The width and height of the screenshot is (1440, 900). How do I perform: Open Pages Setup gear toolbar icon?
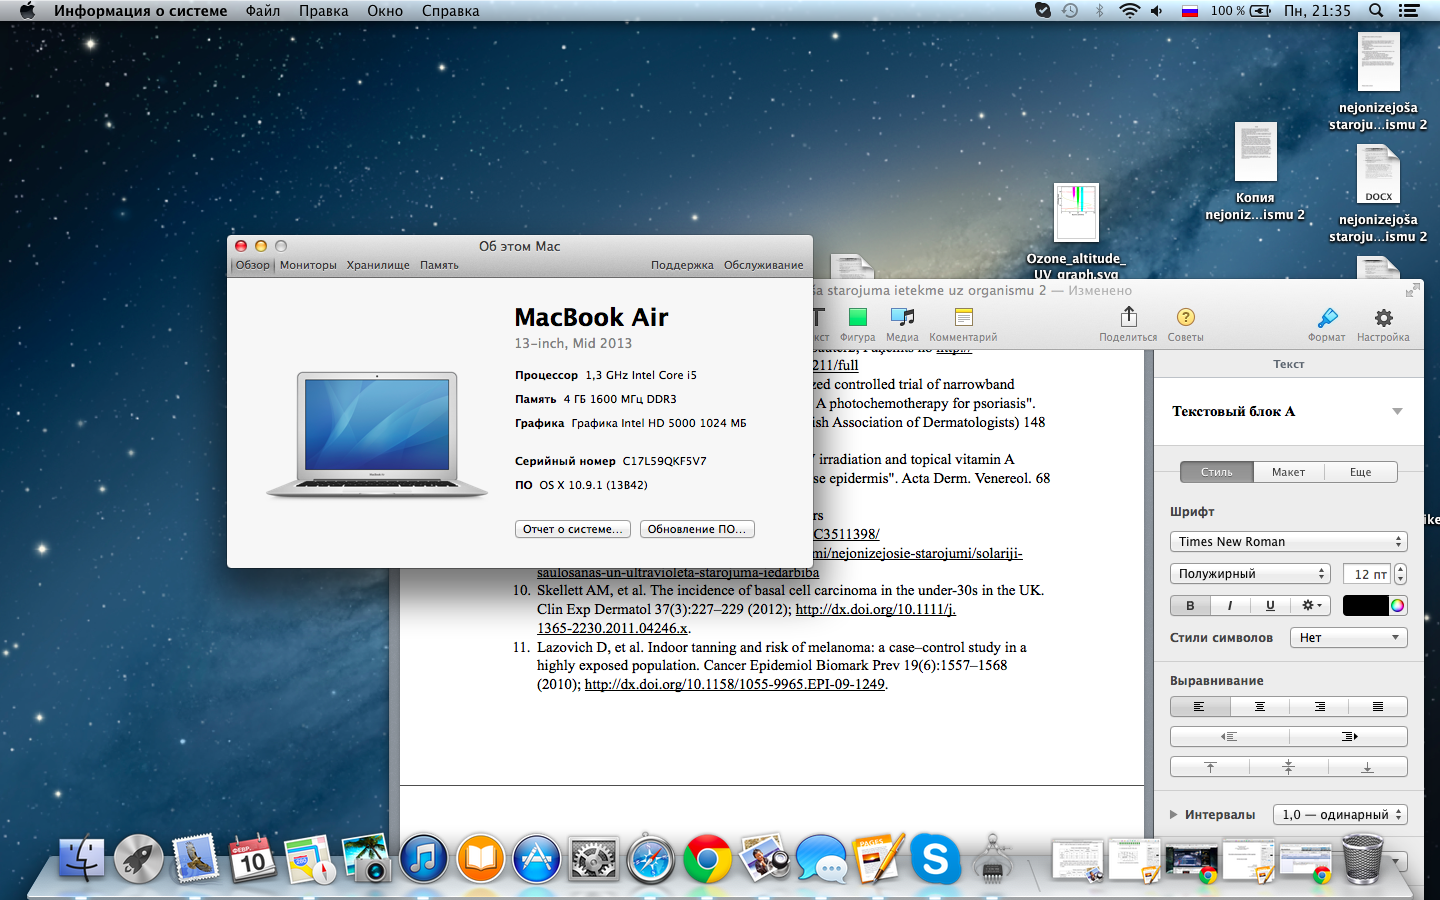tap(1383, 318)
